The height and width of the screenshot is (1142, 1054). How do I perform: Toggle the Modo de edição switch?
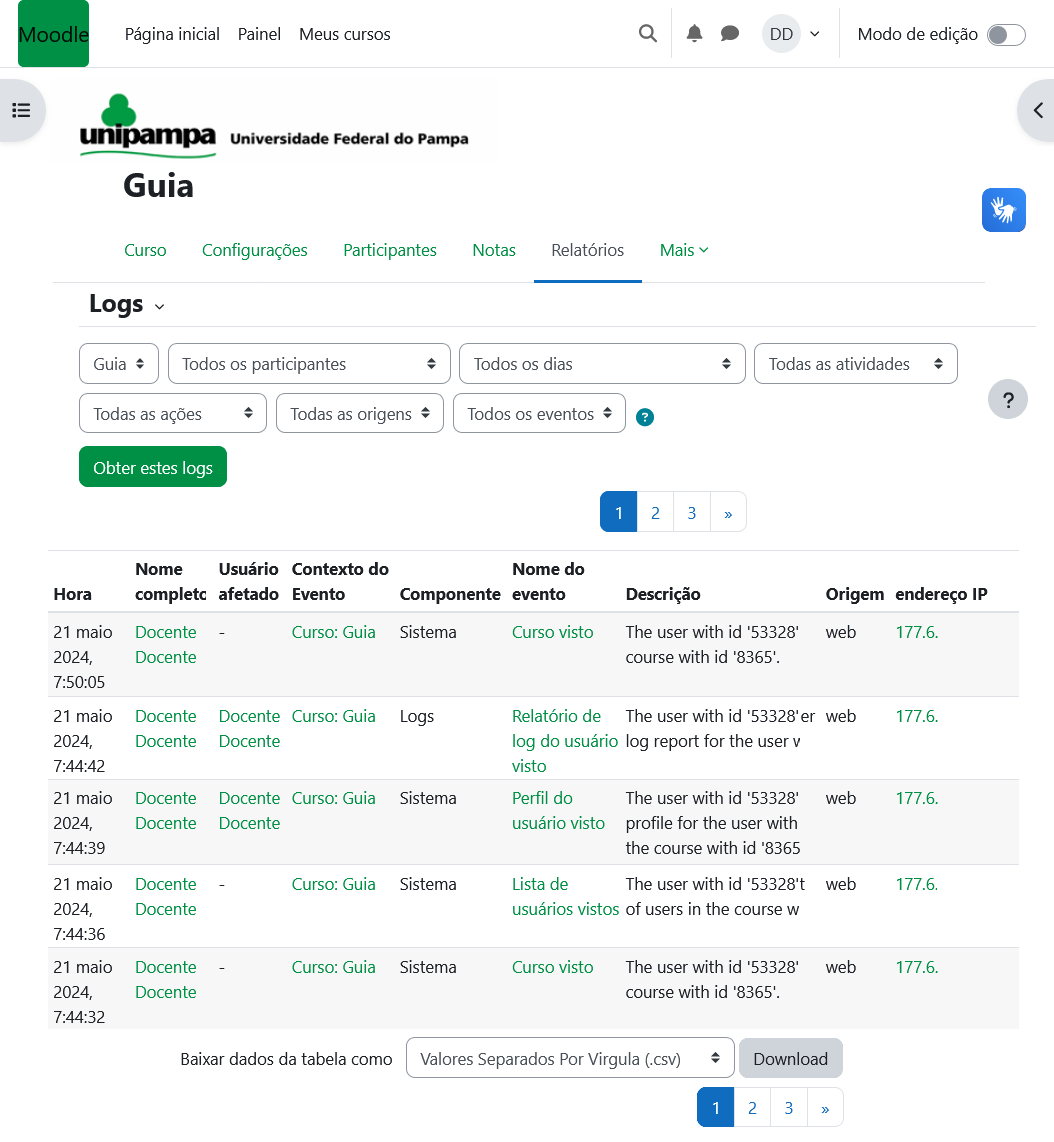[x=1005, y=35]
